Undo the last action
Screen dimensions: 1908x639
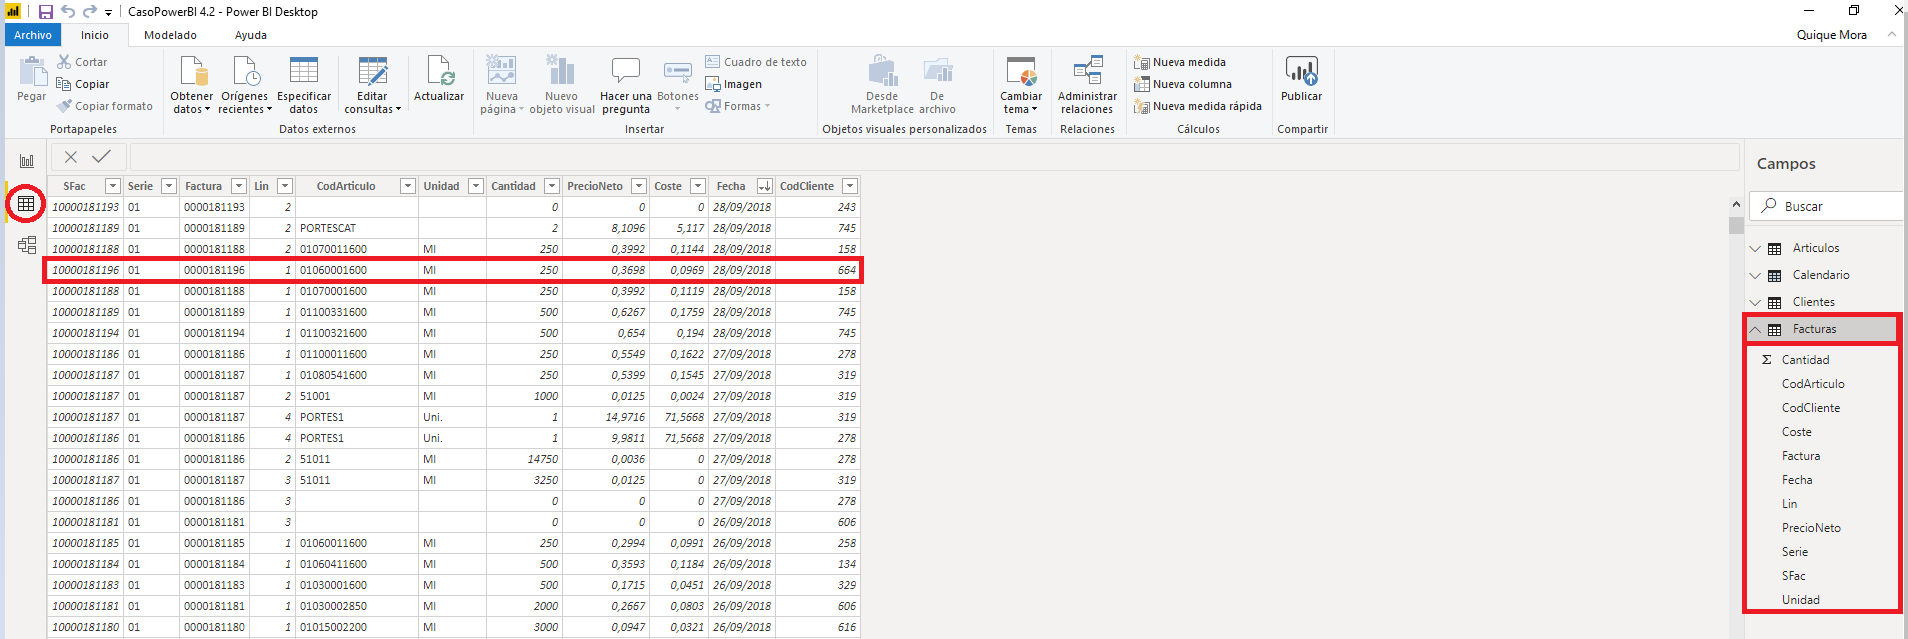(x=68, y=12)
